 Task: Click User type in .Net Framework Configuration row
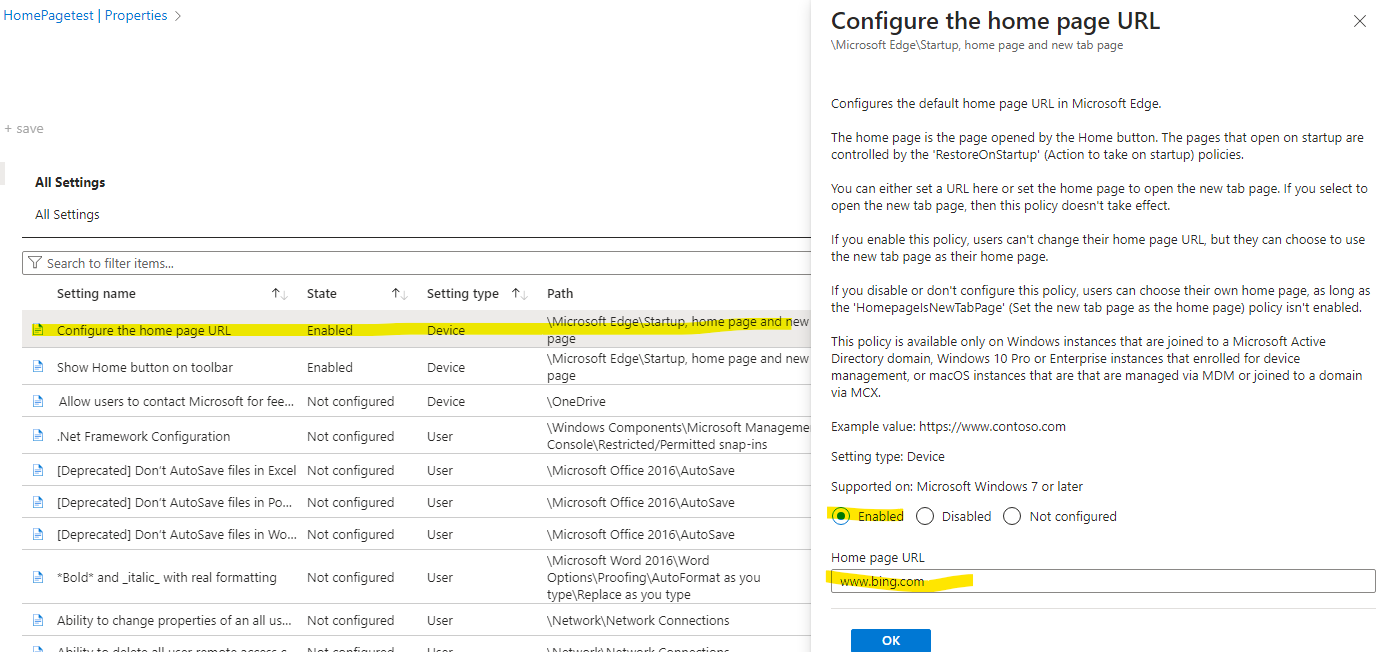pyautogui.click(x=440, y=436)
